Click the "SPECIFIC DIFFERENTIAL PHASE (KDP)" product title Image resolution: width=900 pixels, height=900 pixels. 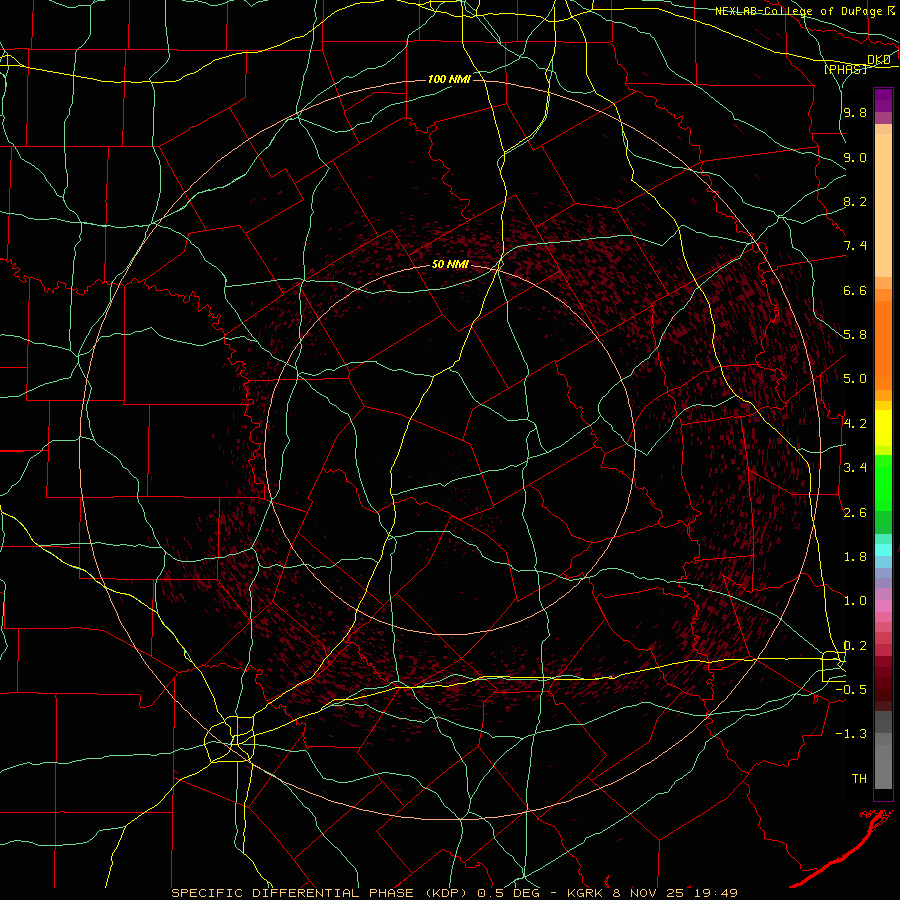[x=317, y=893]
